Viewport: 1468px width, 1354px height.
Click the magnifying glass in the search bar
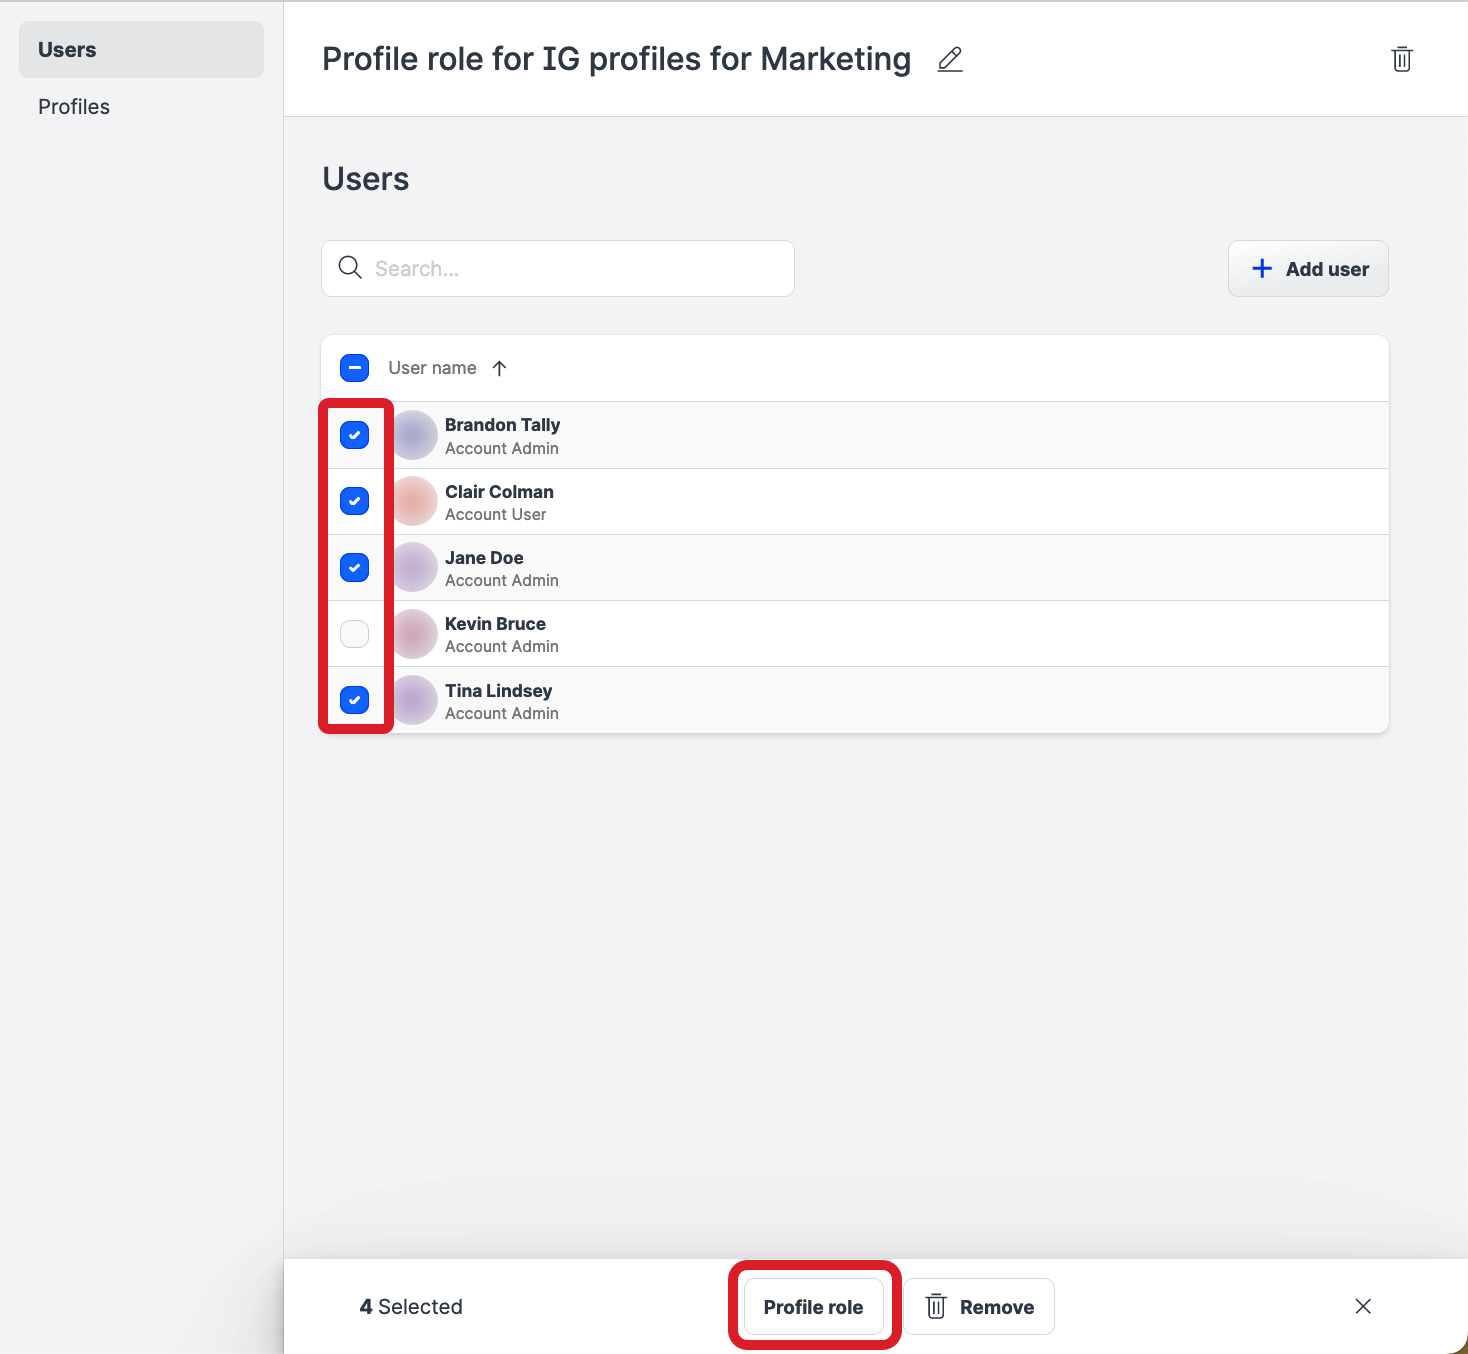(x=349, y=268)
